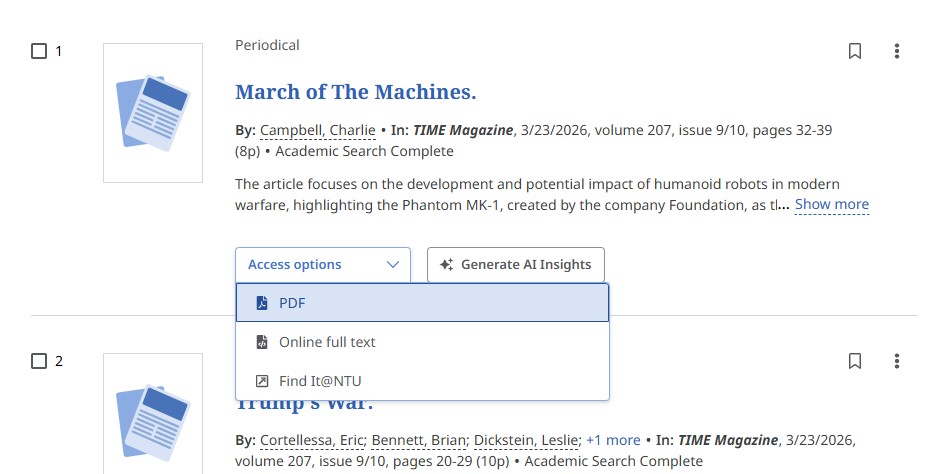Choose Online full text option
Screen dimensions: 931x474
[327, 342]
